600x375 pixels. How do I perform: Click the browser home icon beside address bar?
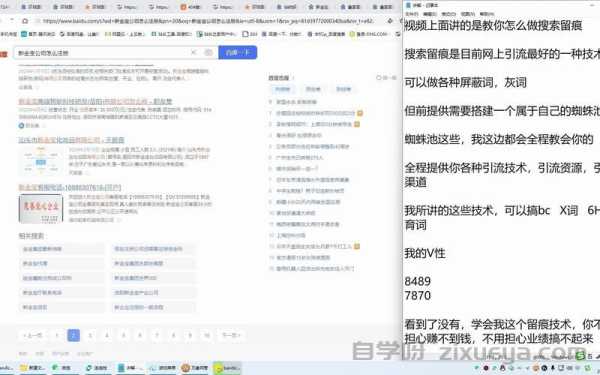(x=25, y=21)
